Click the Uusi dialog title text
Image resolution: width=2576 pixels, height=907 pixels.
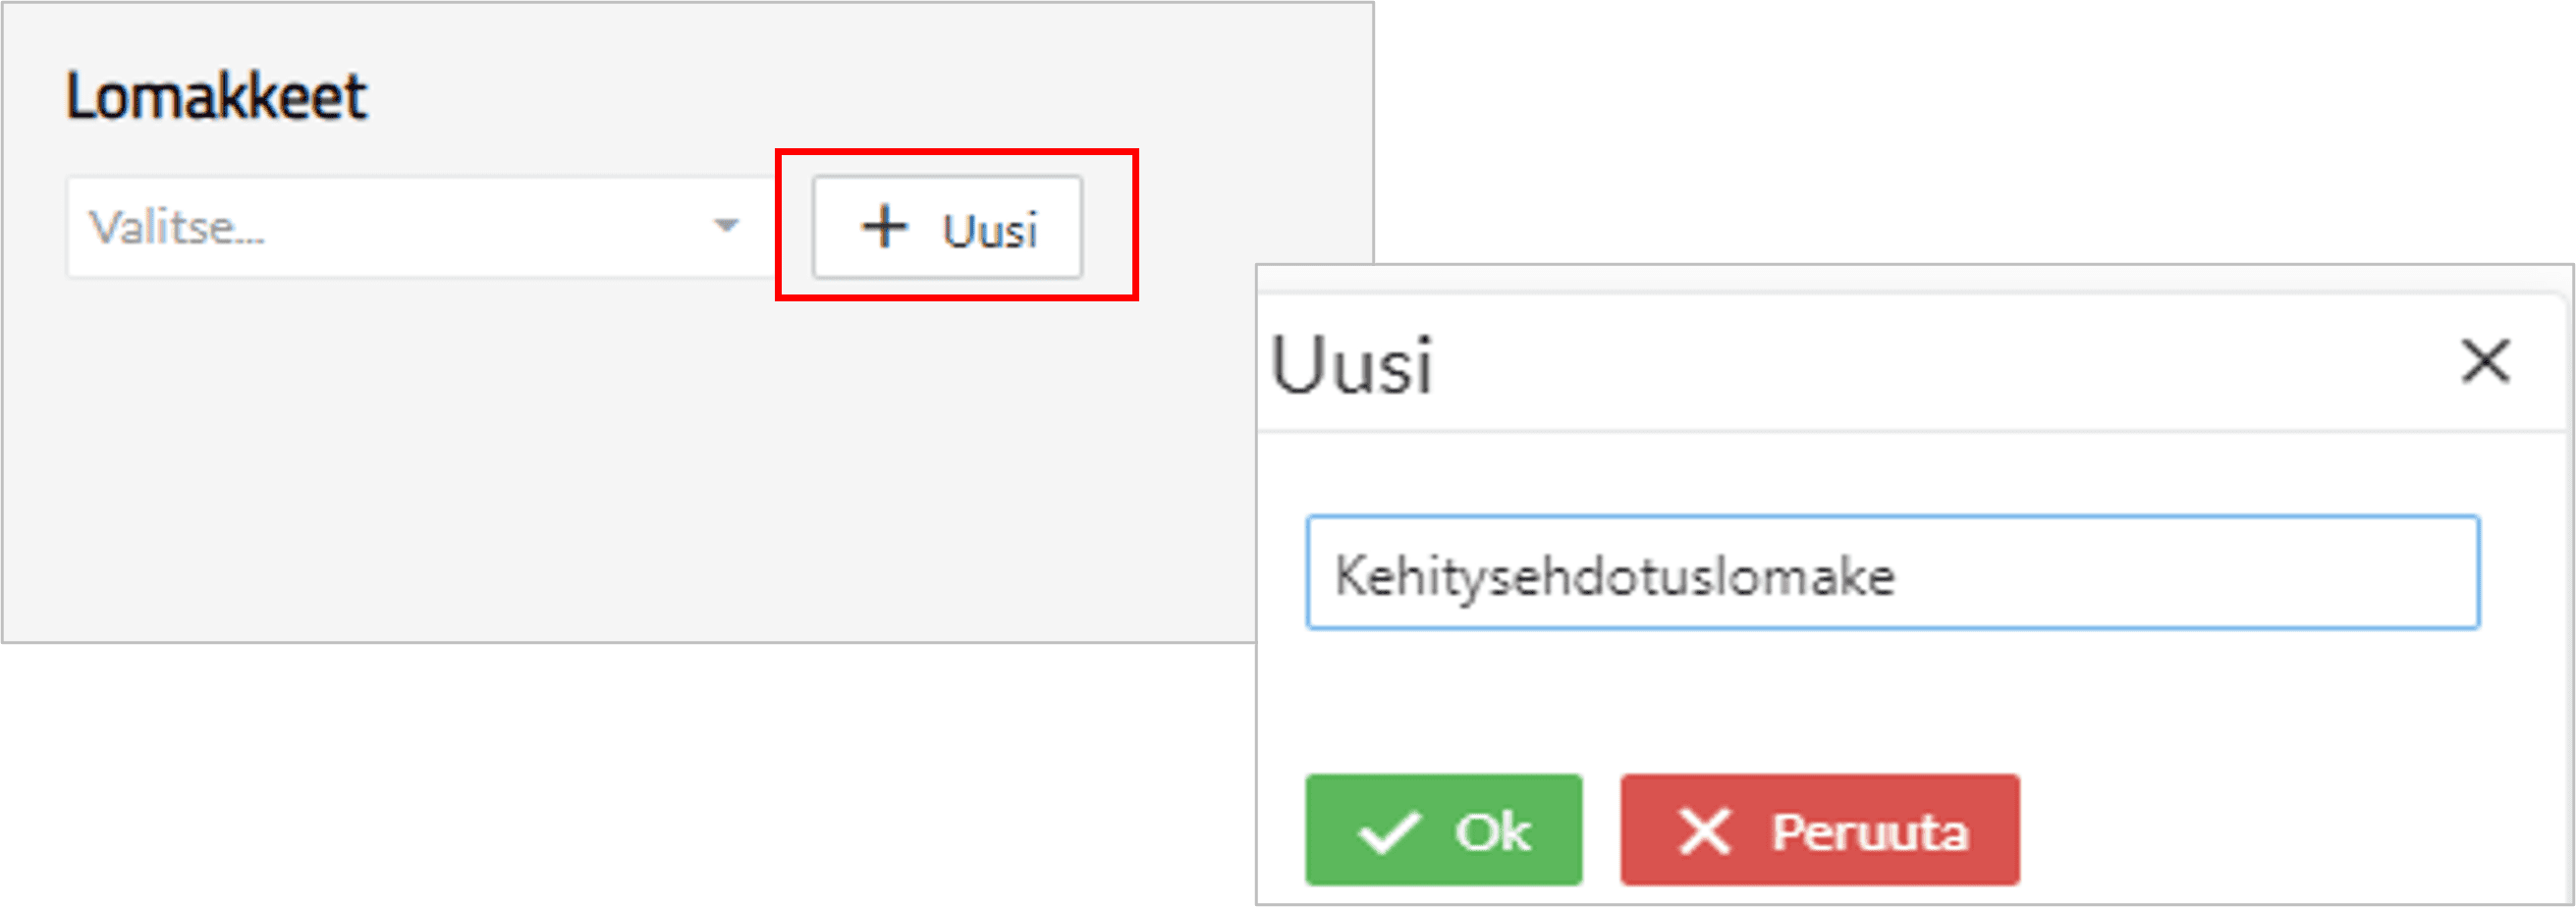point(1351,365)
